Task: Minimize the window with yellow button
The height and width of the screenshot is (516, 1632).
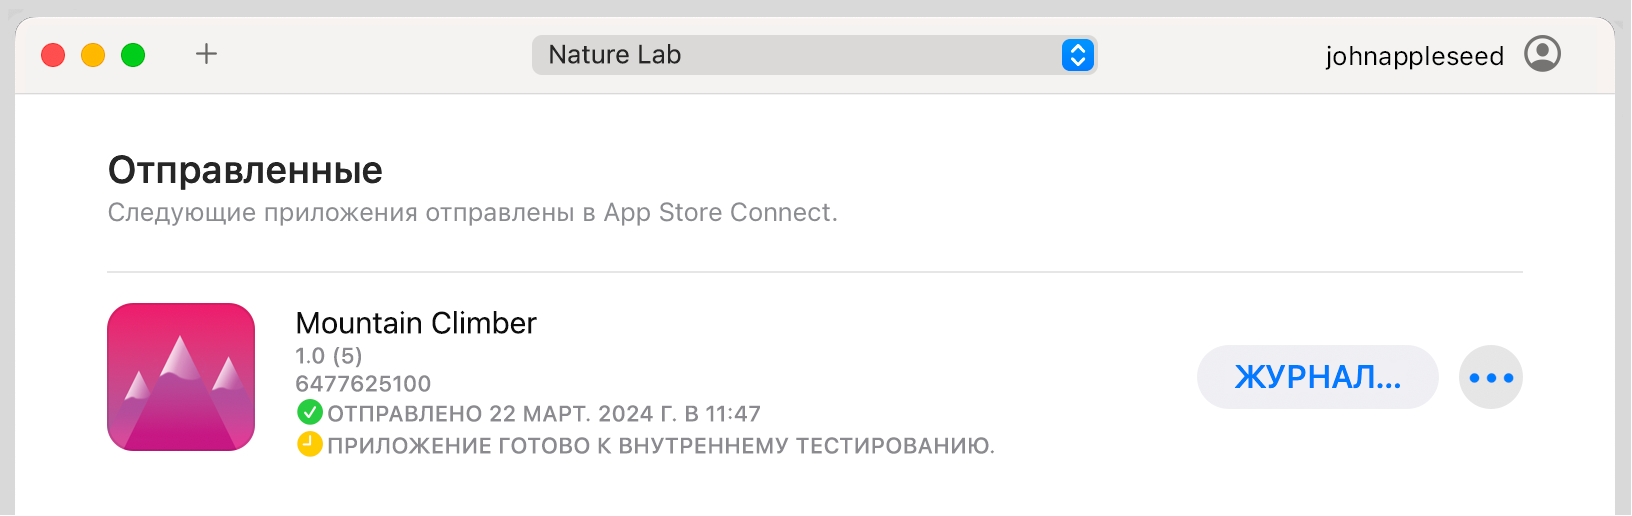Action: pos(93,55)
